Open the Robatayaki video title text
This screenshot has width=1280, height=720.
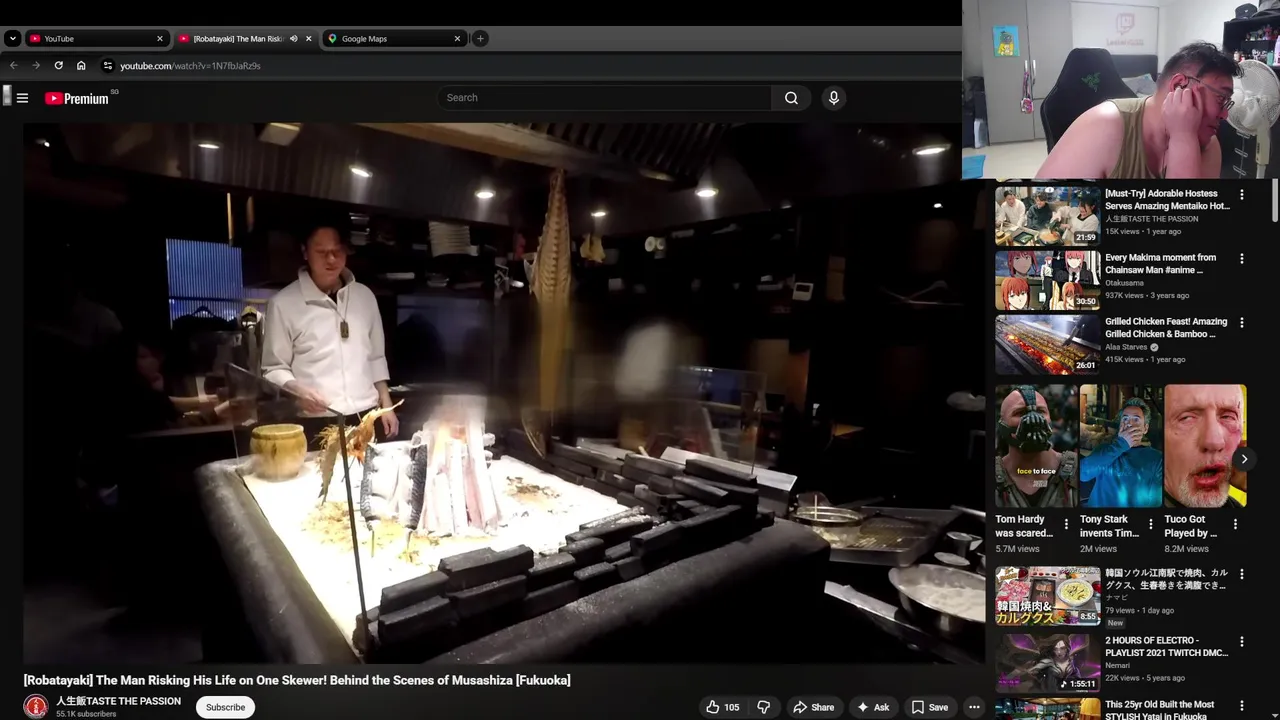(297, 680)
